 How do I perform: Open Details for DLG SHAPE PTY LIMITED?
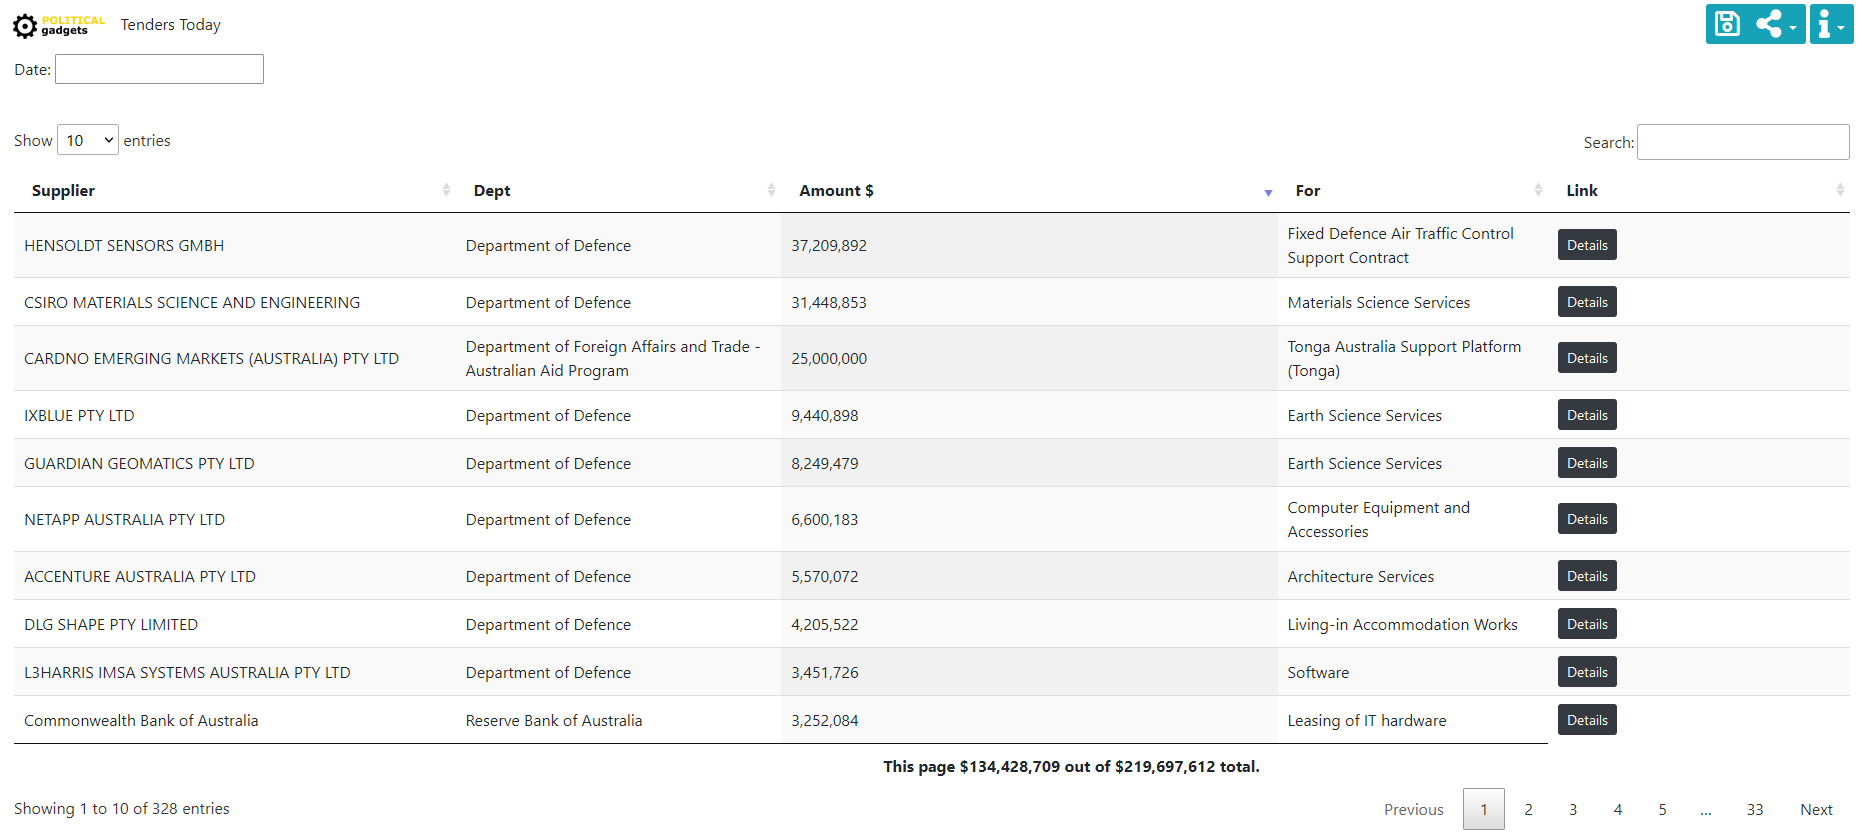1587,624
